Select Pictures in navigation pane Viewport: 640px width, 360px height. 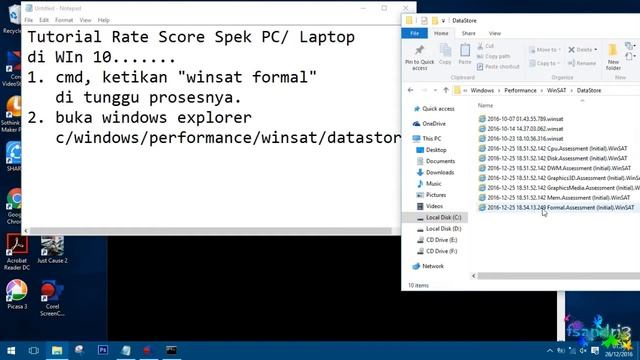[x=431, y=195]
